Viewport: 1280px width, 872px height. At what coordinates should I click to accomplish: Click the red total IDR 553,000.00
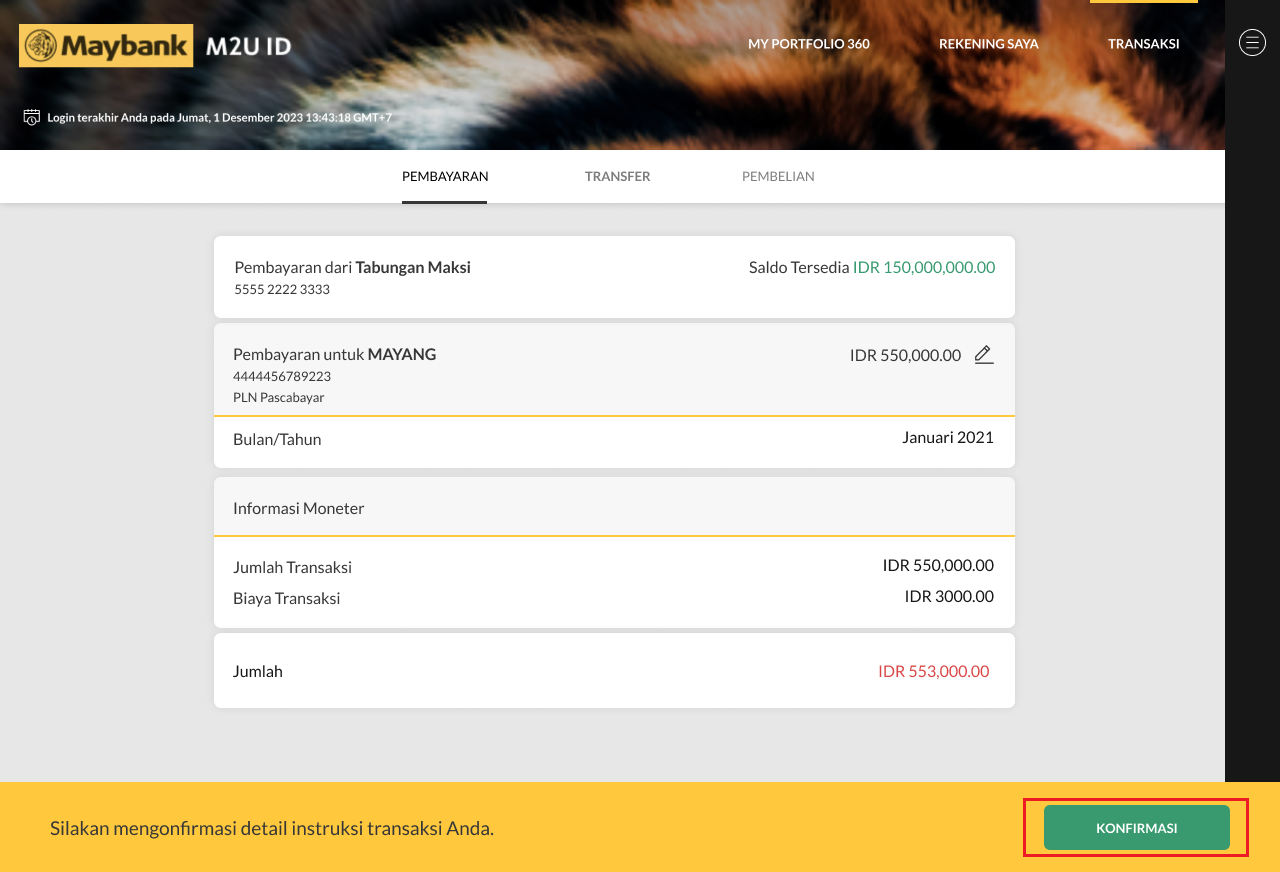[933, 671]
